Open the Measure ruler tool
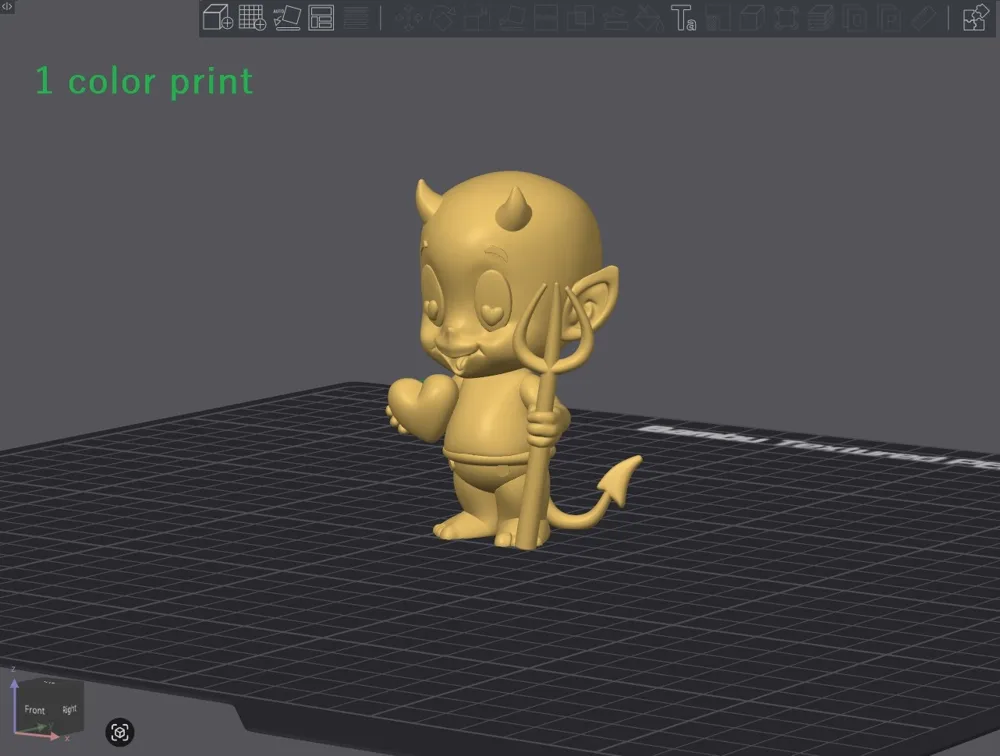 click(x=923, y=17)
